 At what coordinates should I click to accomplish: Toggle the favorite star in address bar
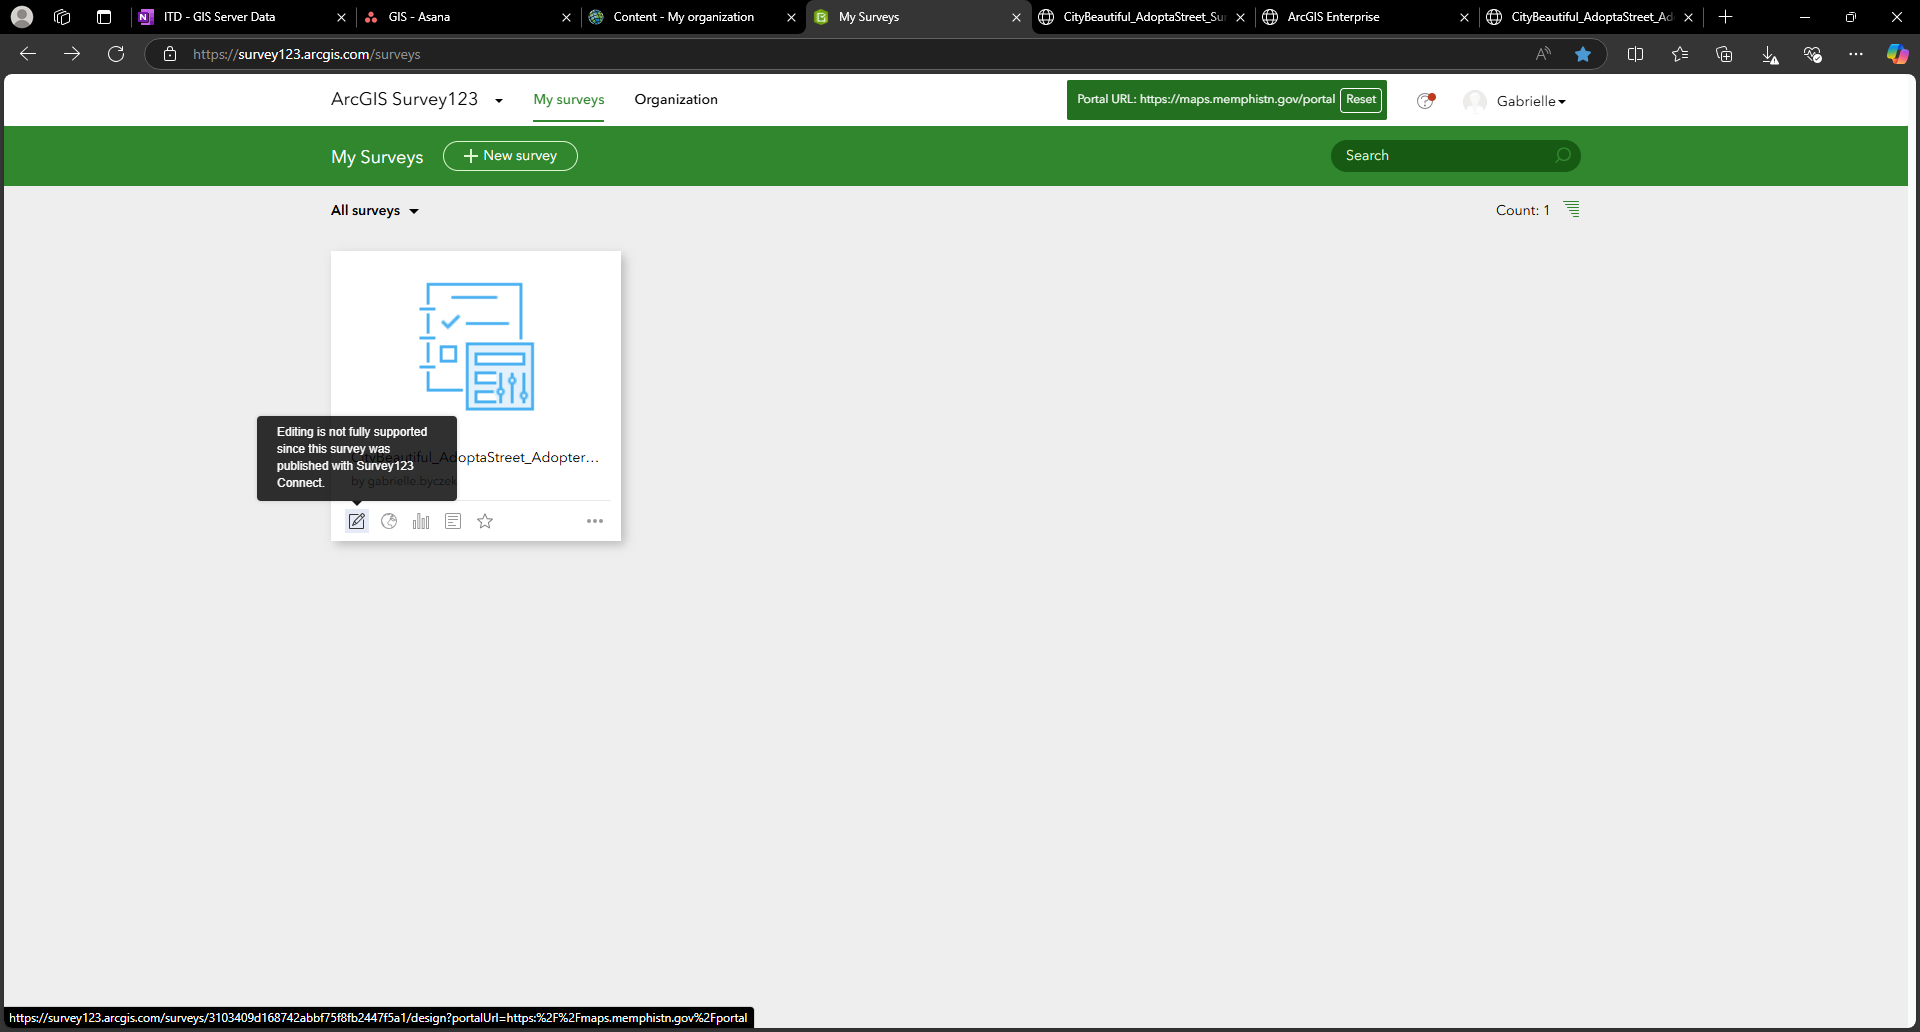point(1583,54)
